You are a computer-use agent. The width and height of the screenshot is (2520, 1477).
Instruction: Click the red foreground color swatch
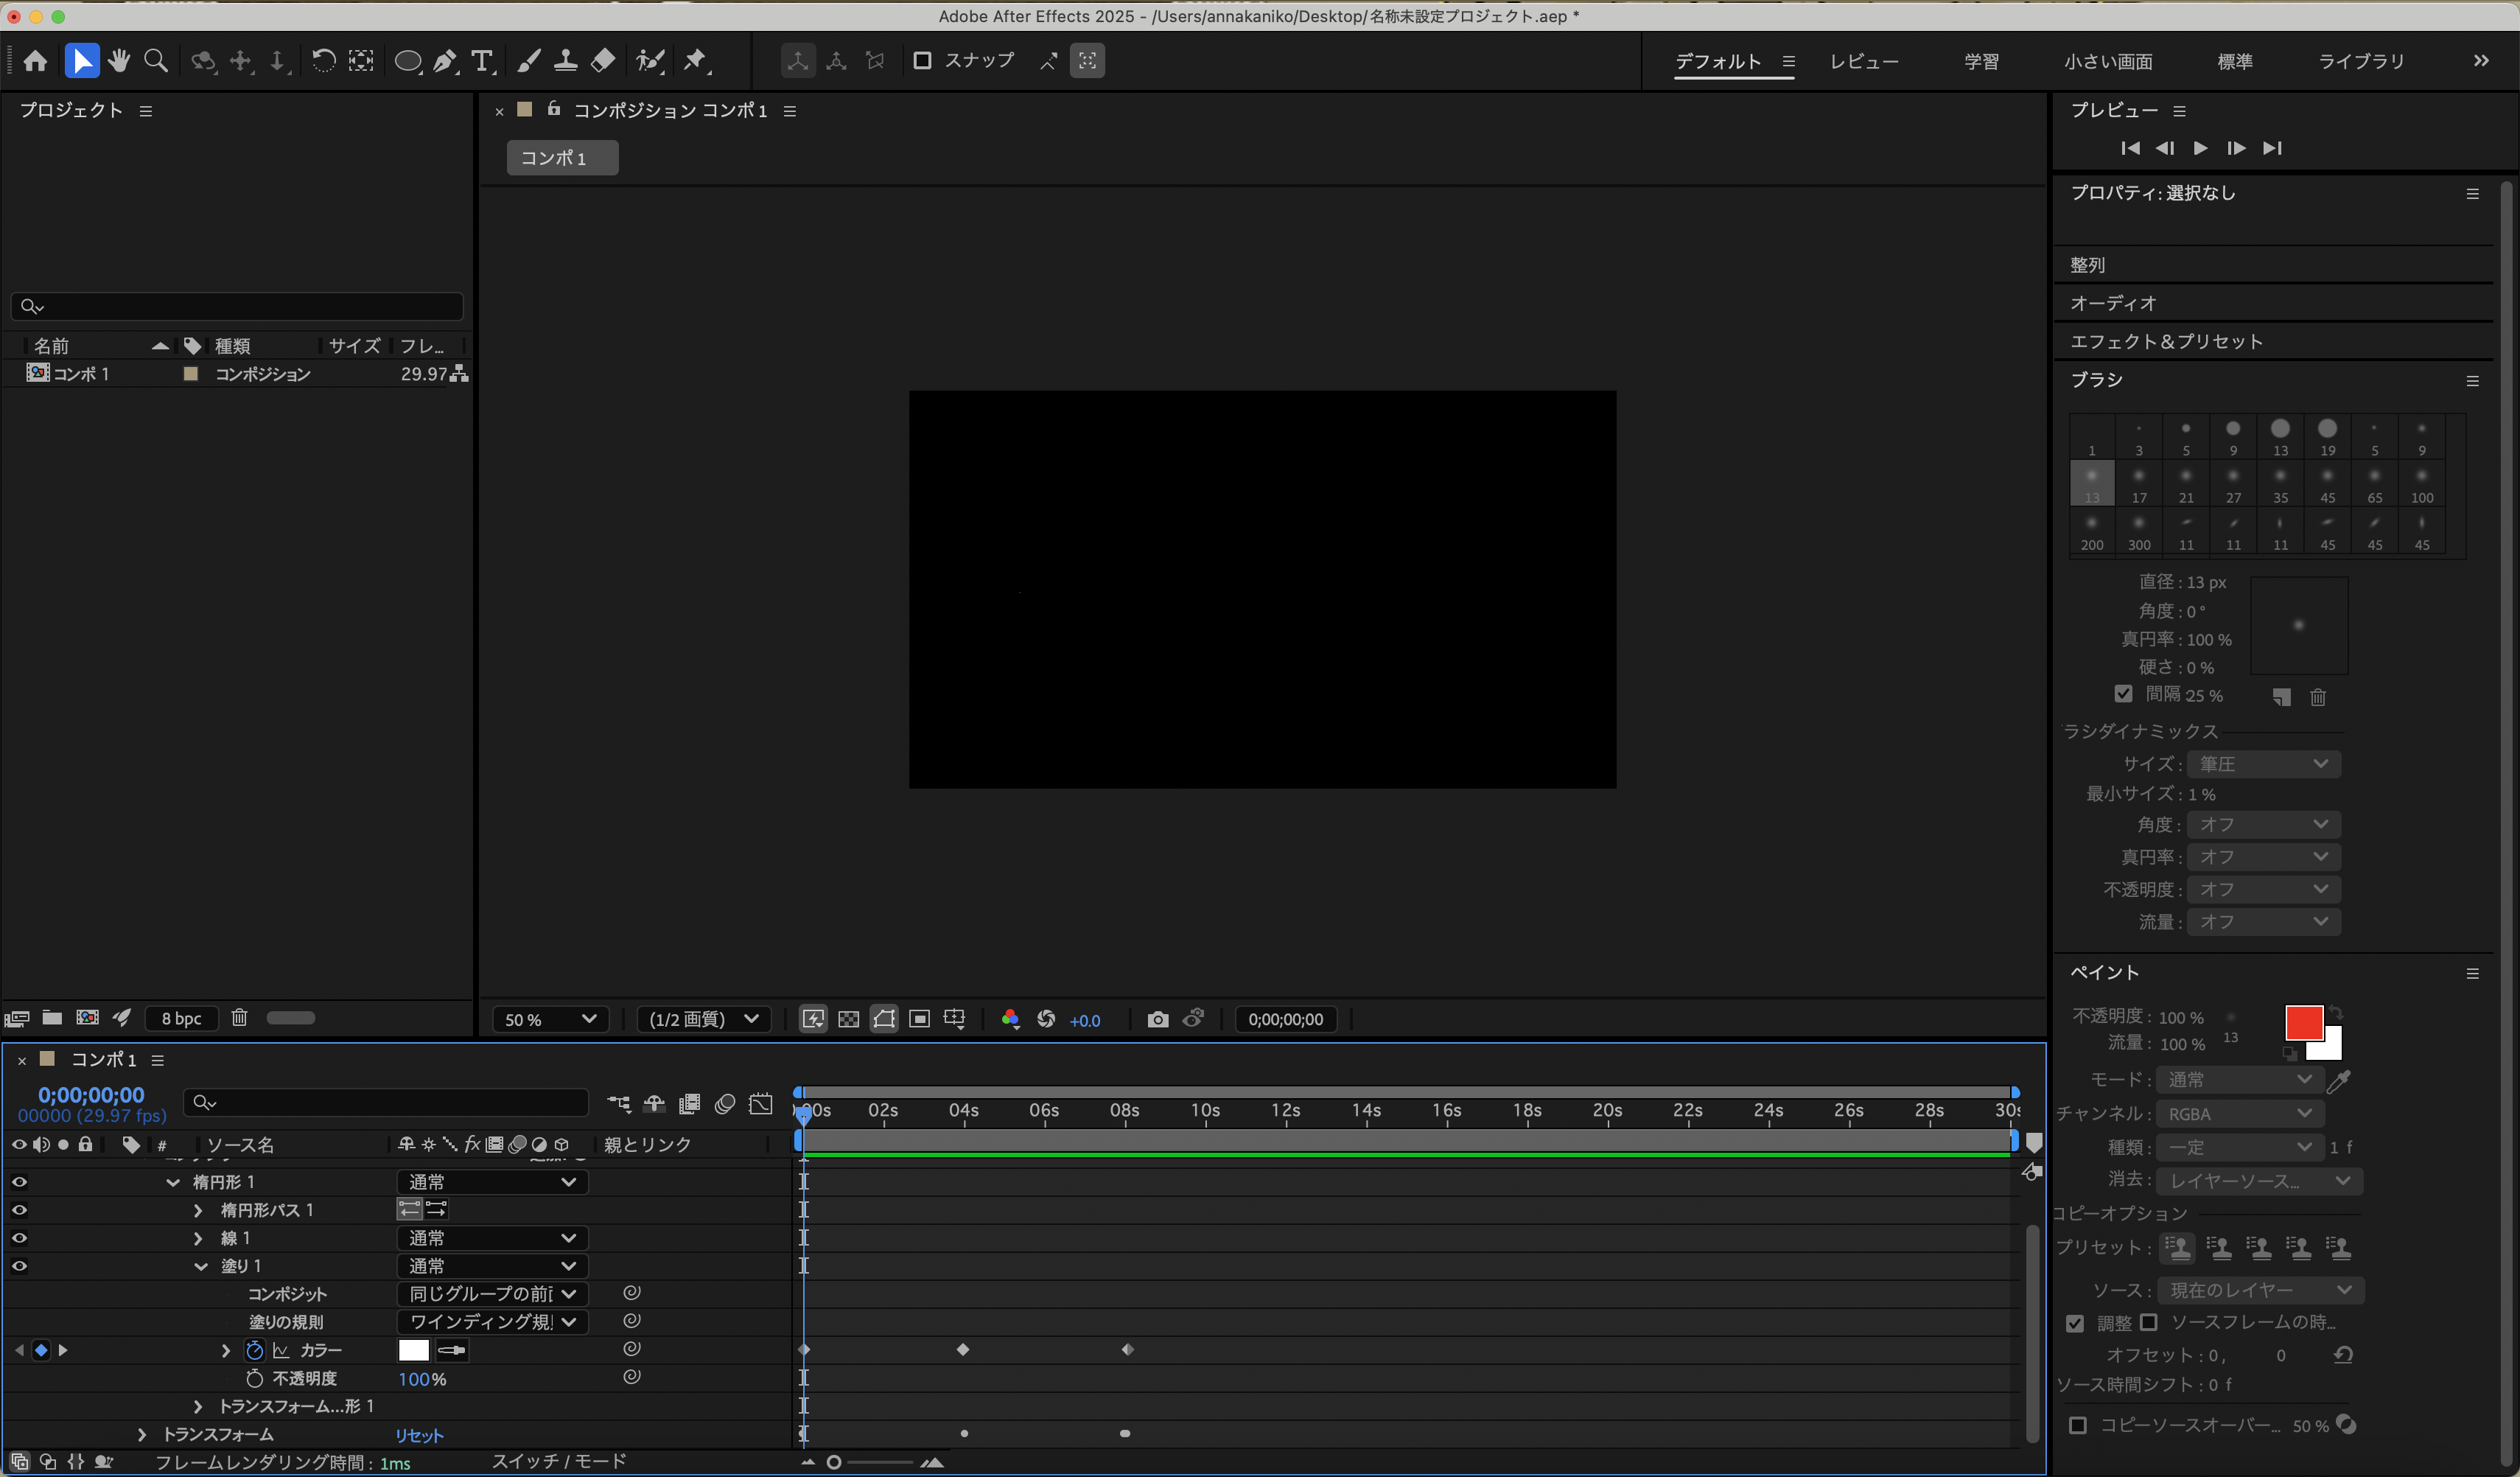point(2303,1022)
